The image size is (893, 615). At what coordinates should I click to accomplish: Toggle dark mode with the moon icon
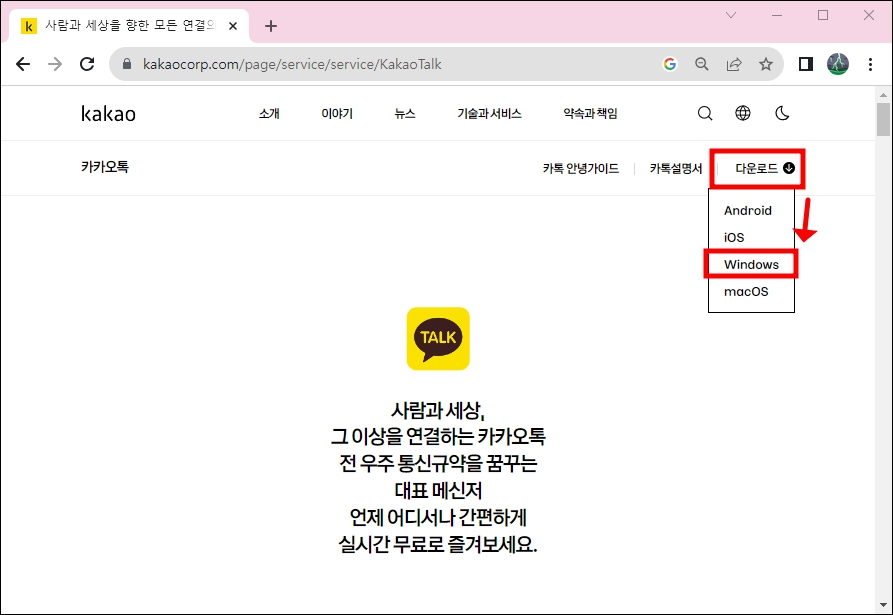pos(782,113)
